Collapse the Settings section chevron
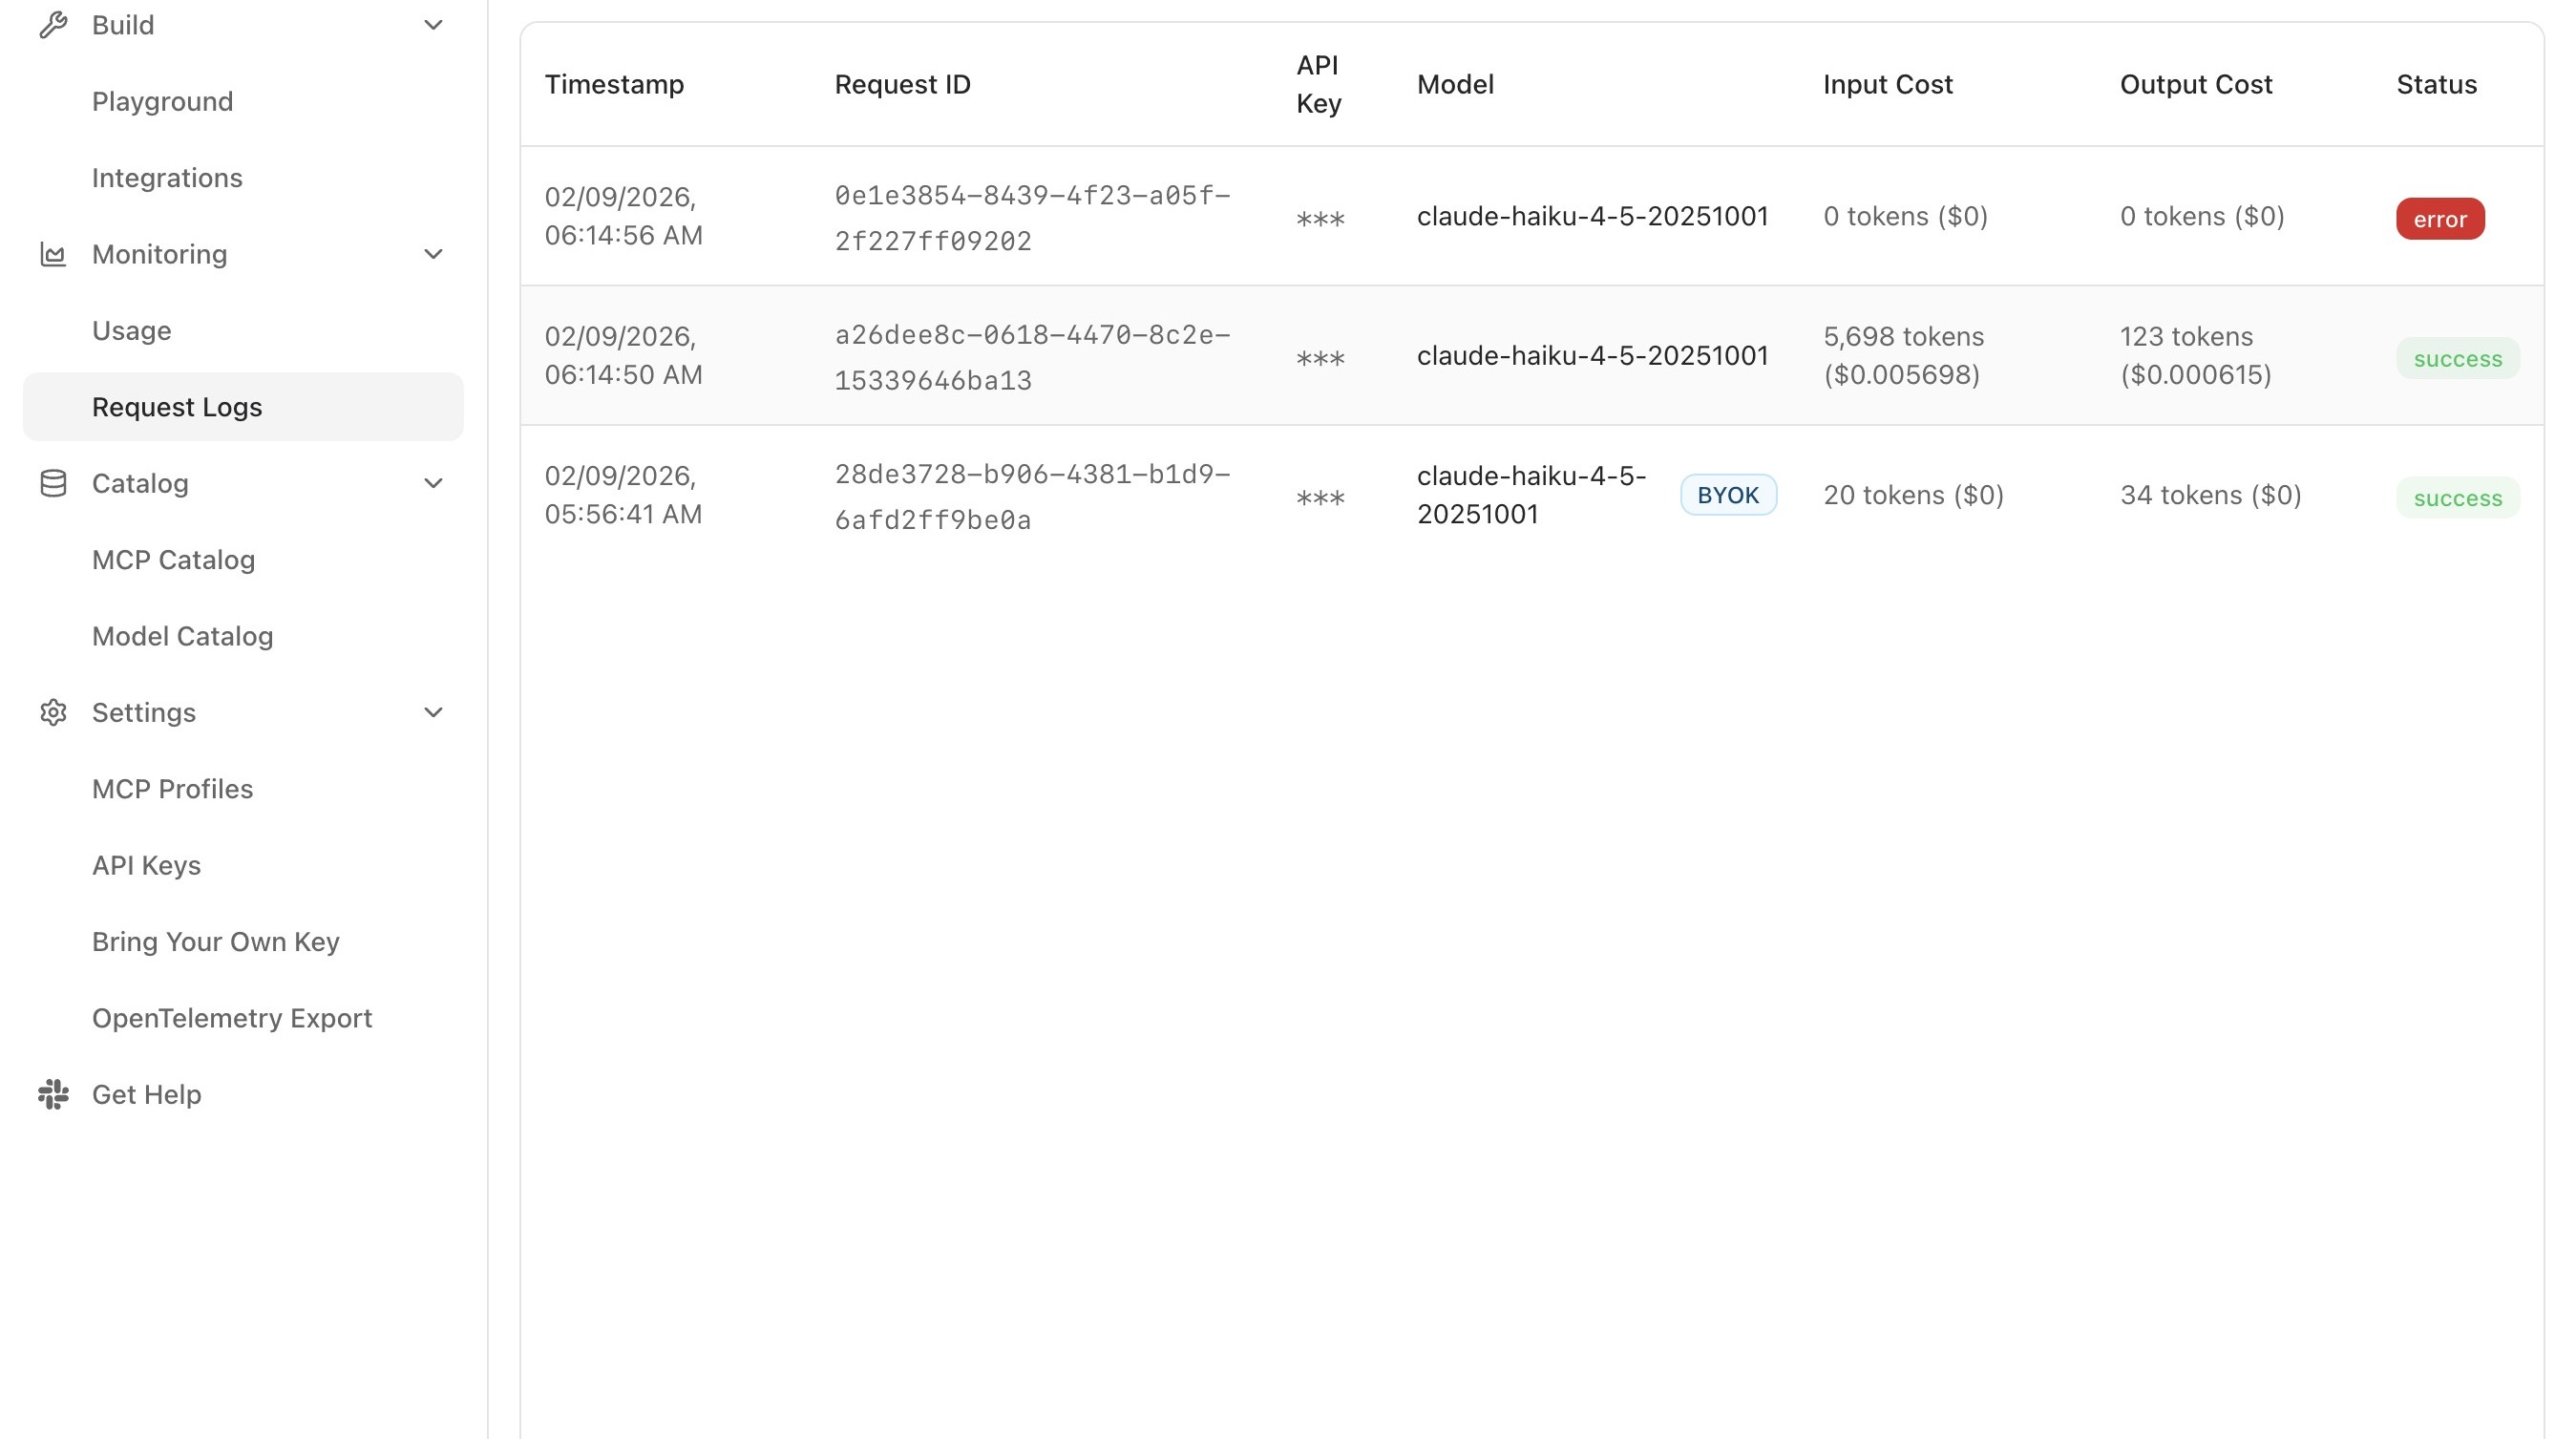The width and height of the screenshot is (2576, 1439). click(433, 712)
